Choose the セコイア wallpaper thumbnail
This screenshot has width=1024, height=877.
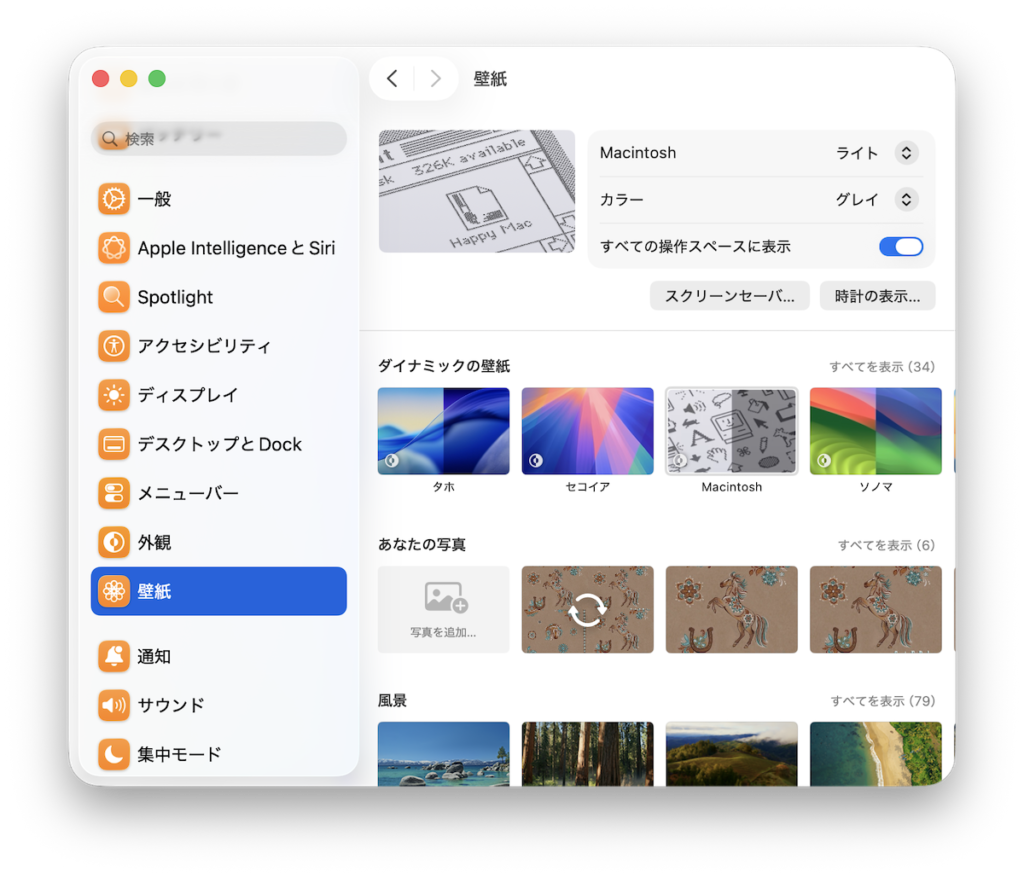(x=587, y=431)
